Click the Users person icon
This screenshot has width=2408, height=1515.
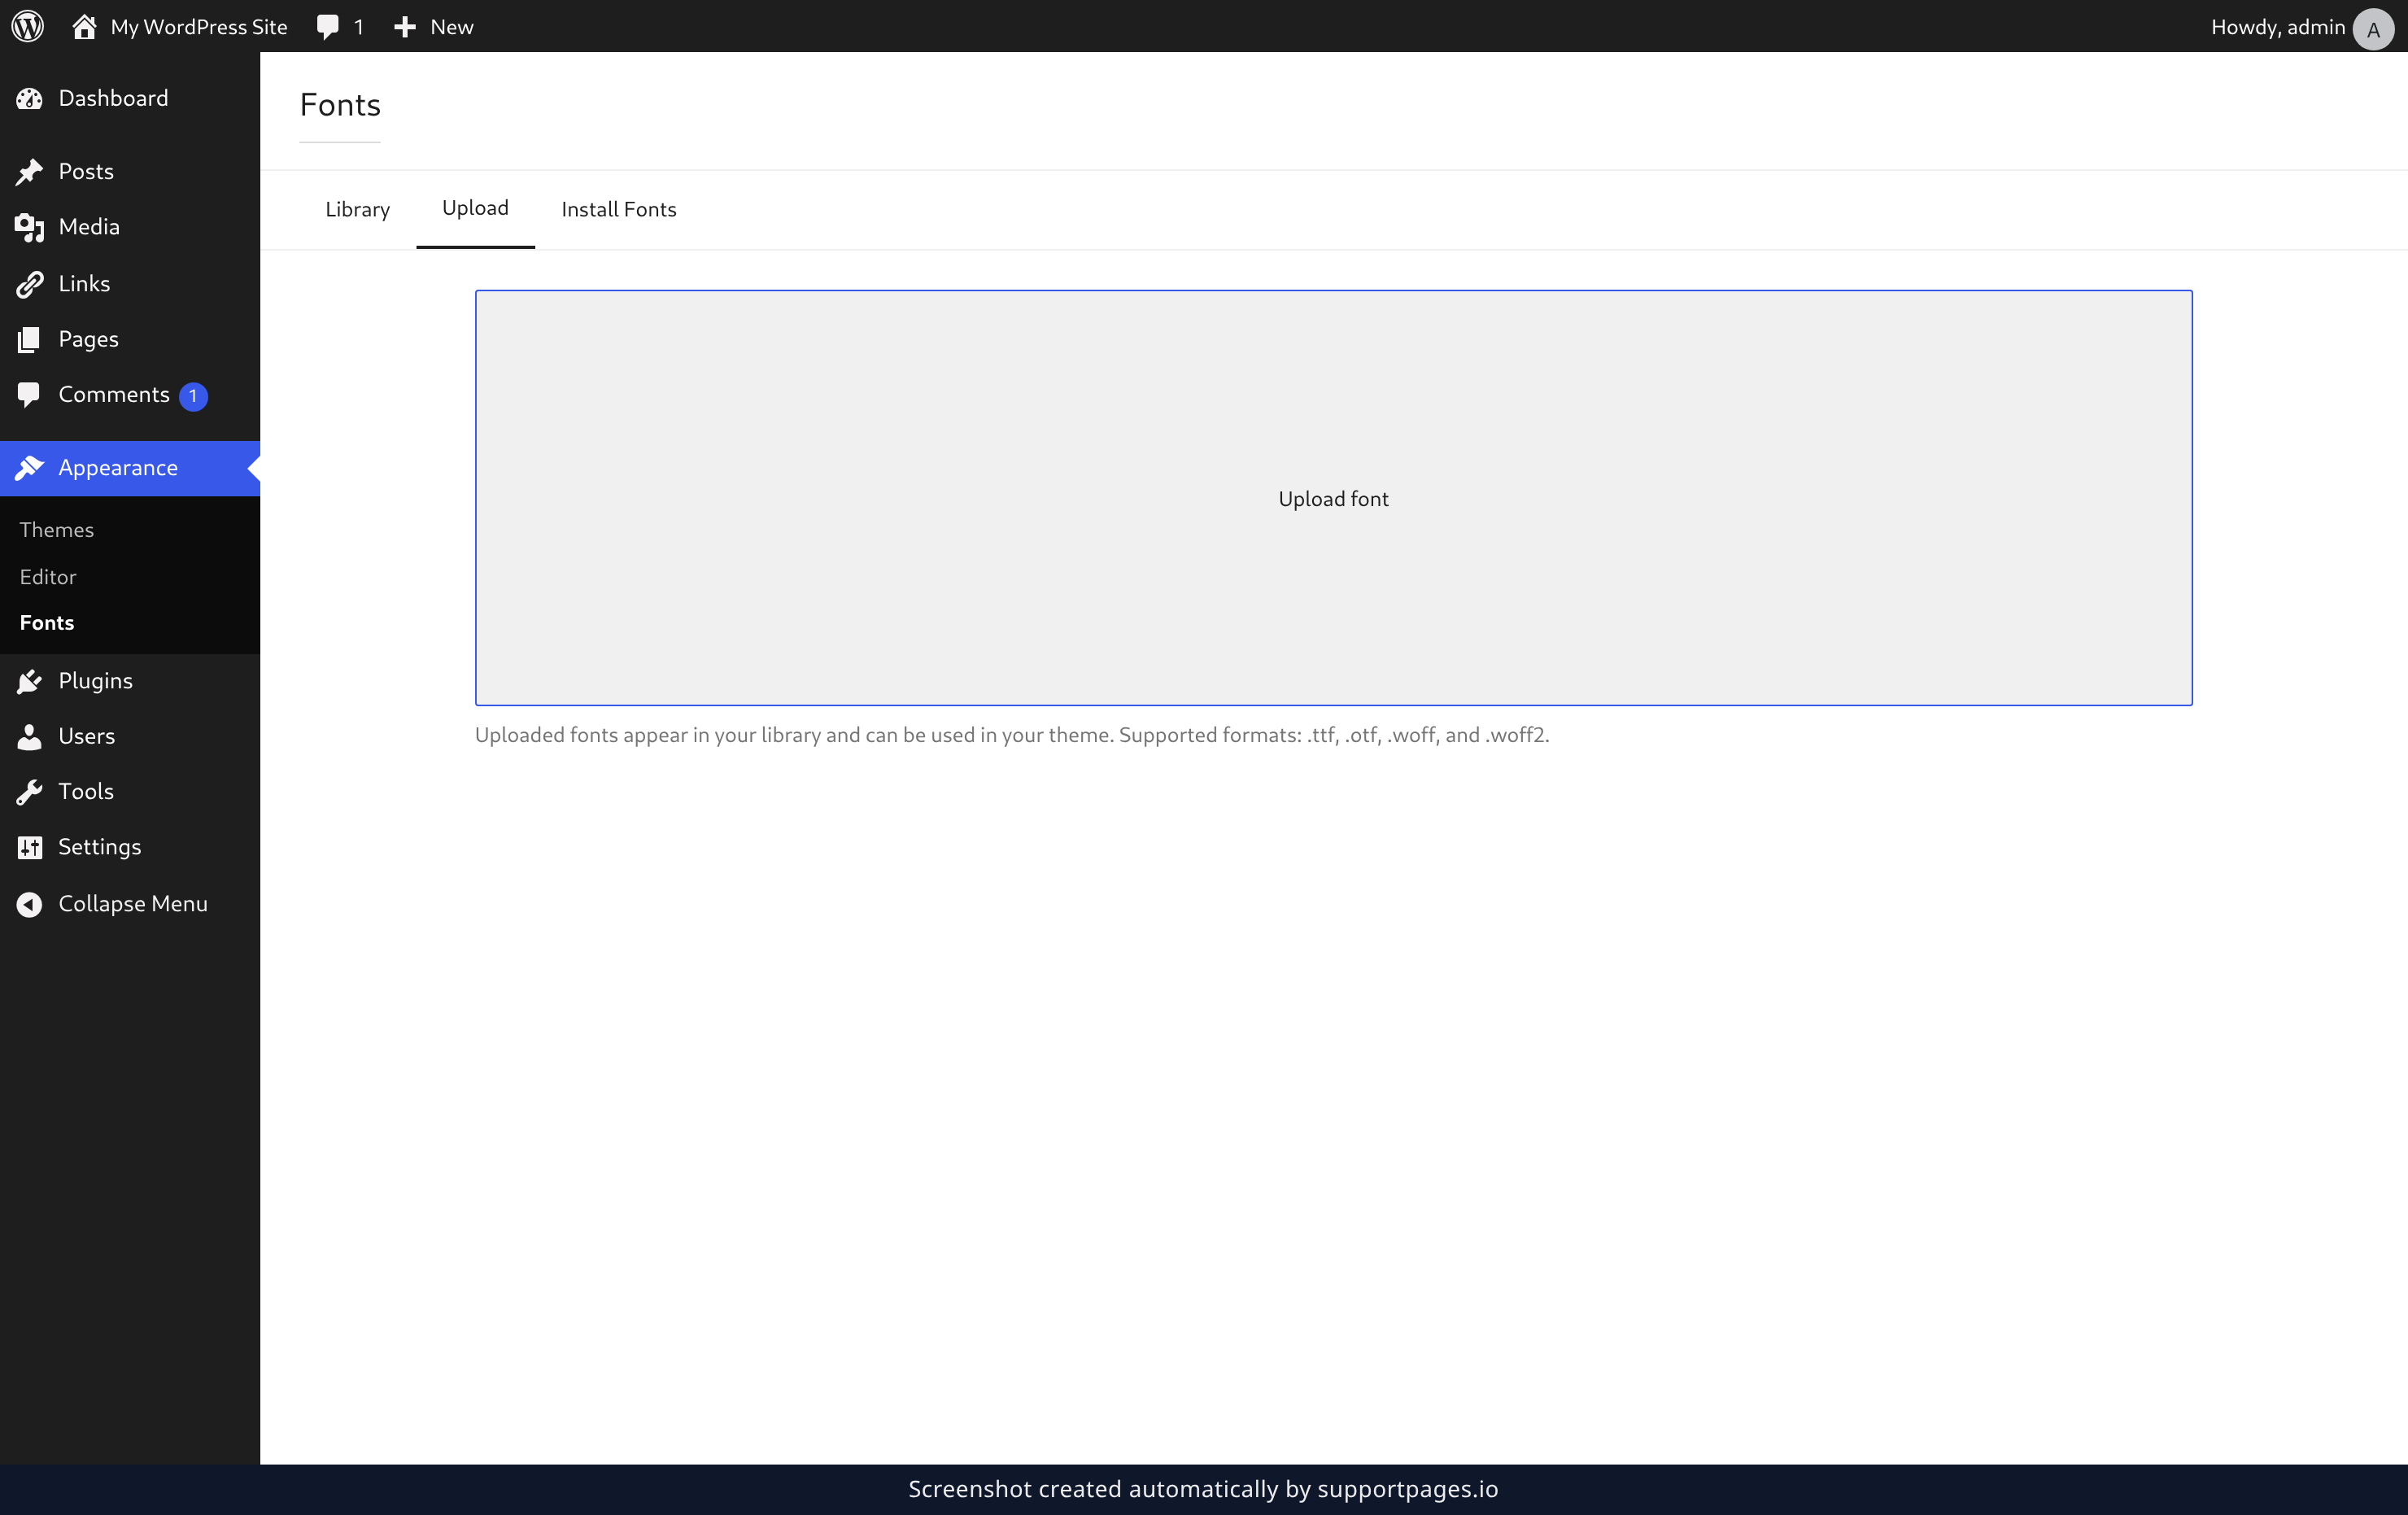pos(29,736)
